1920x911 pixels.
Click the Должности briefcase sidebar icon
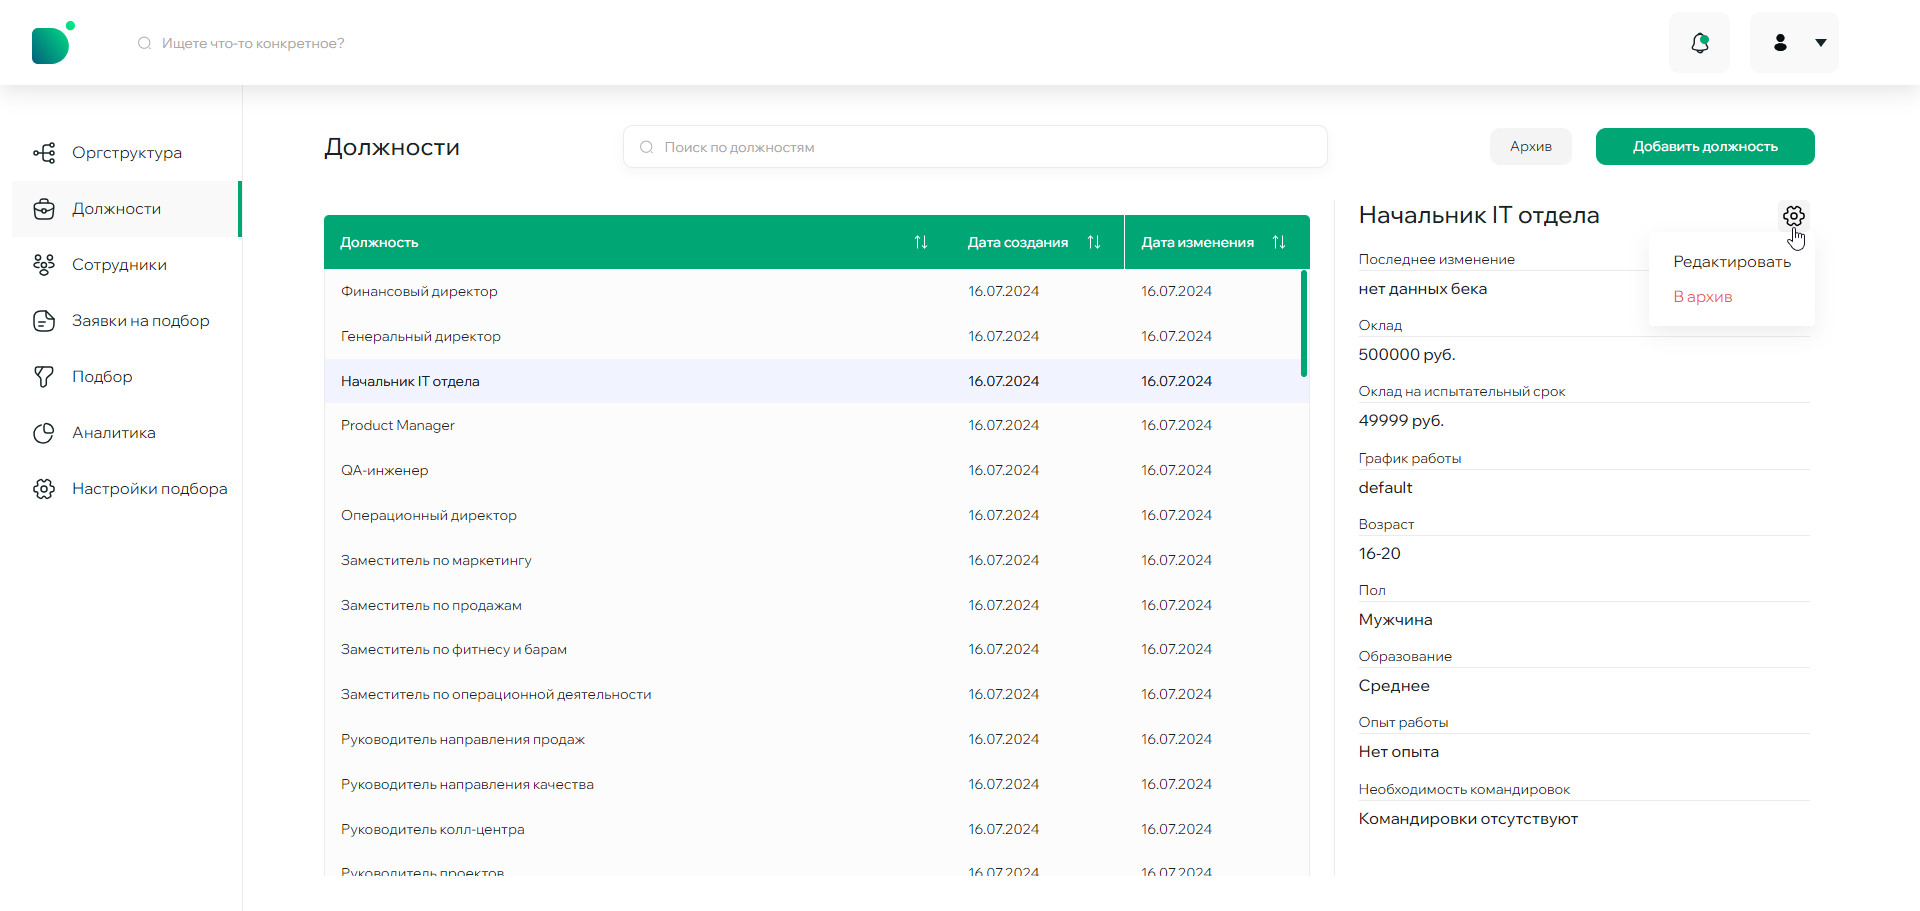44,209
